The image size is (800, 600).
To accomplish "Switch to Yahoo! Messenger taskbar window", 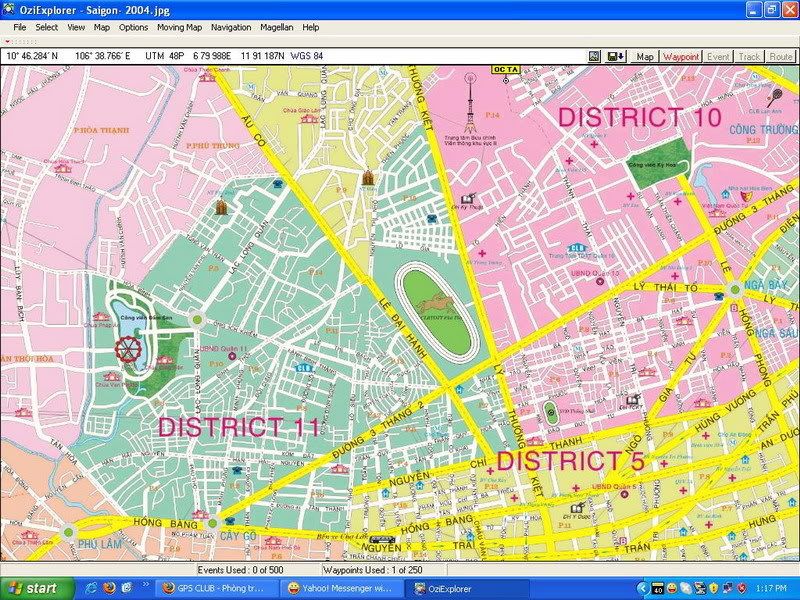I will 342,589.
